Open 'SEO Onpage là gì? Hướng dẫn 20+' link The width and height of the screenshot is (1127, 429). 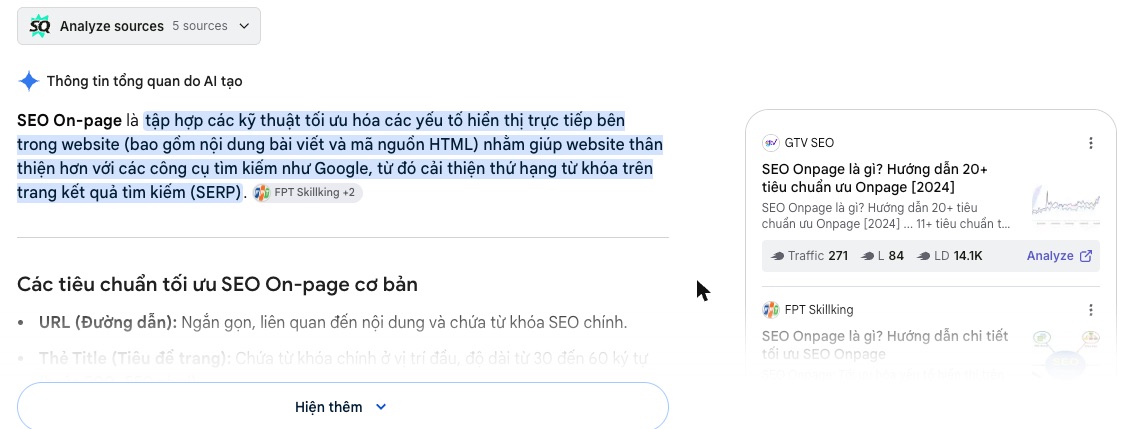point(875,178)
